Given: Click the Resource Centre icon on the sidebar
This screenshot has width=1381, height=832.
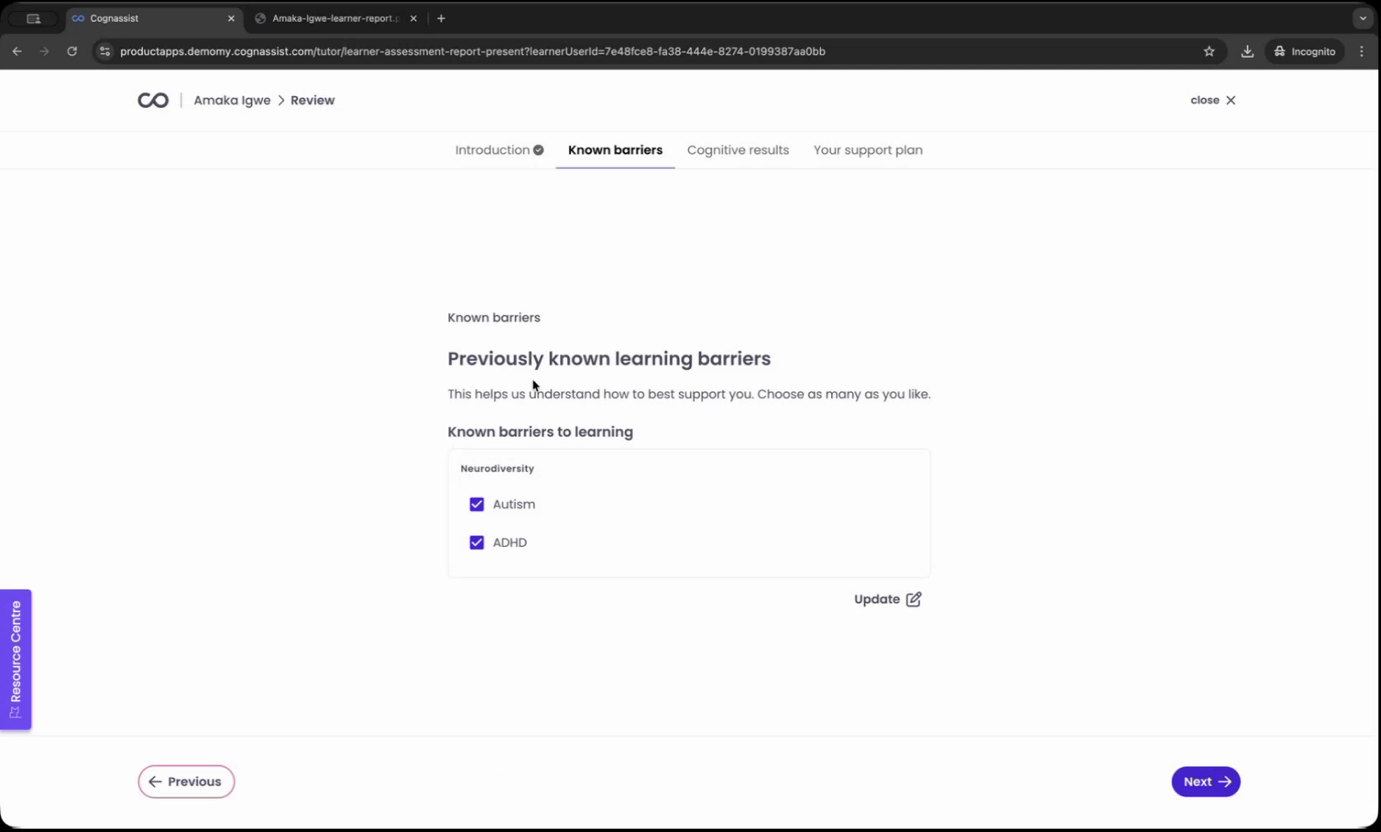Looking at the screenshot, I should coord(15,713).
